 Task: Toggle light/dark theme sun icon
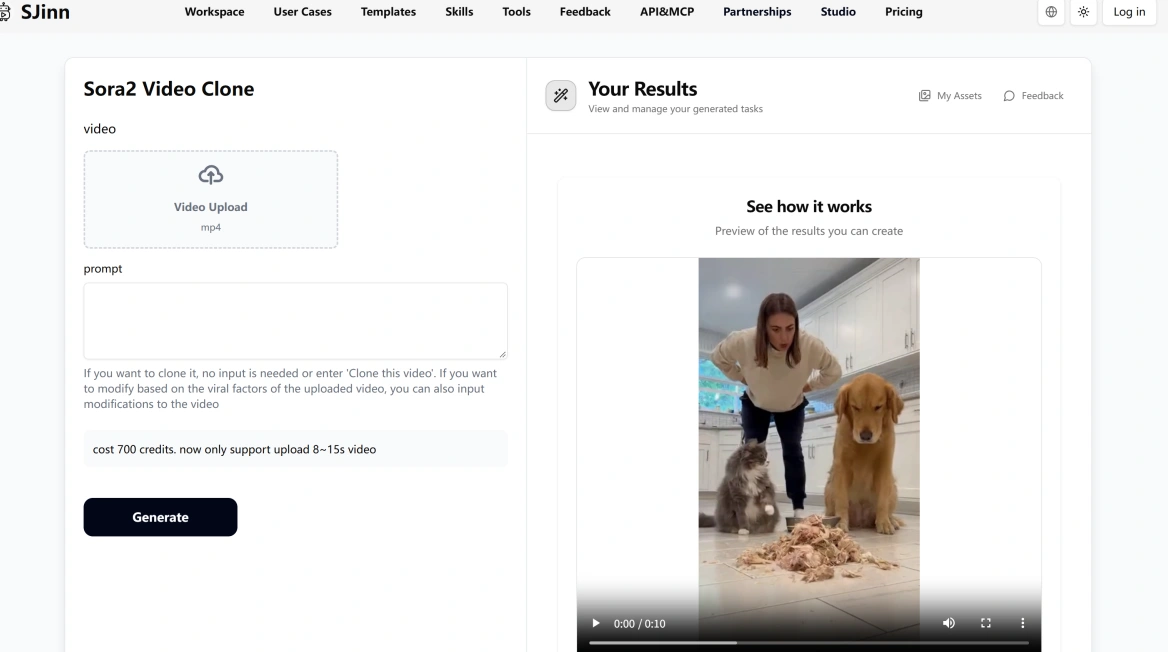point(1083,12)
